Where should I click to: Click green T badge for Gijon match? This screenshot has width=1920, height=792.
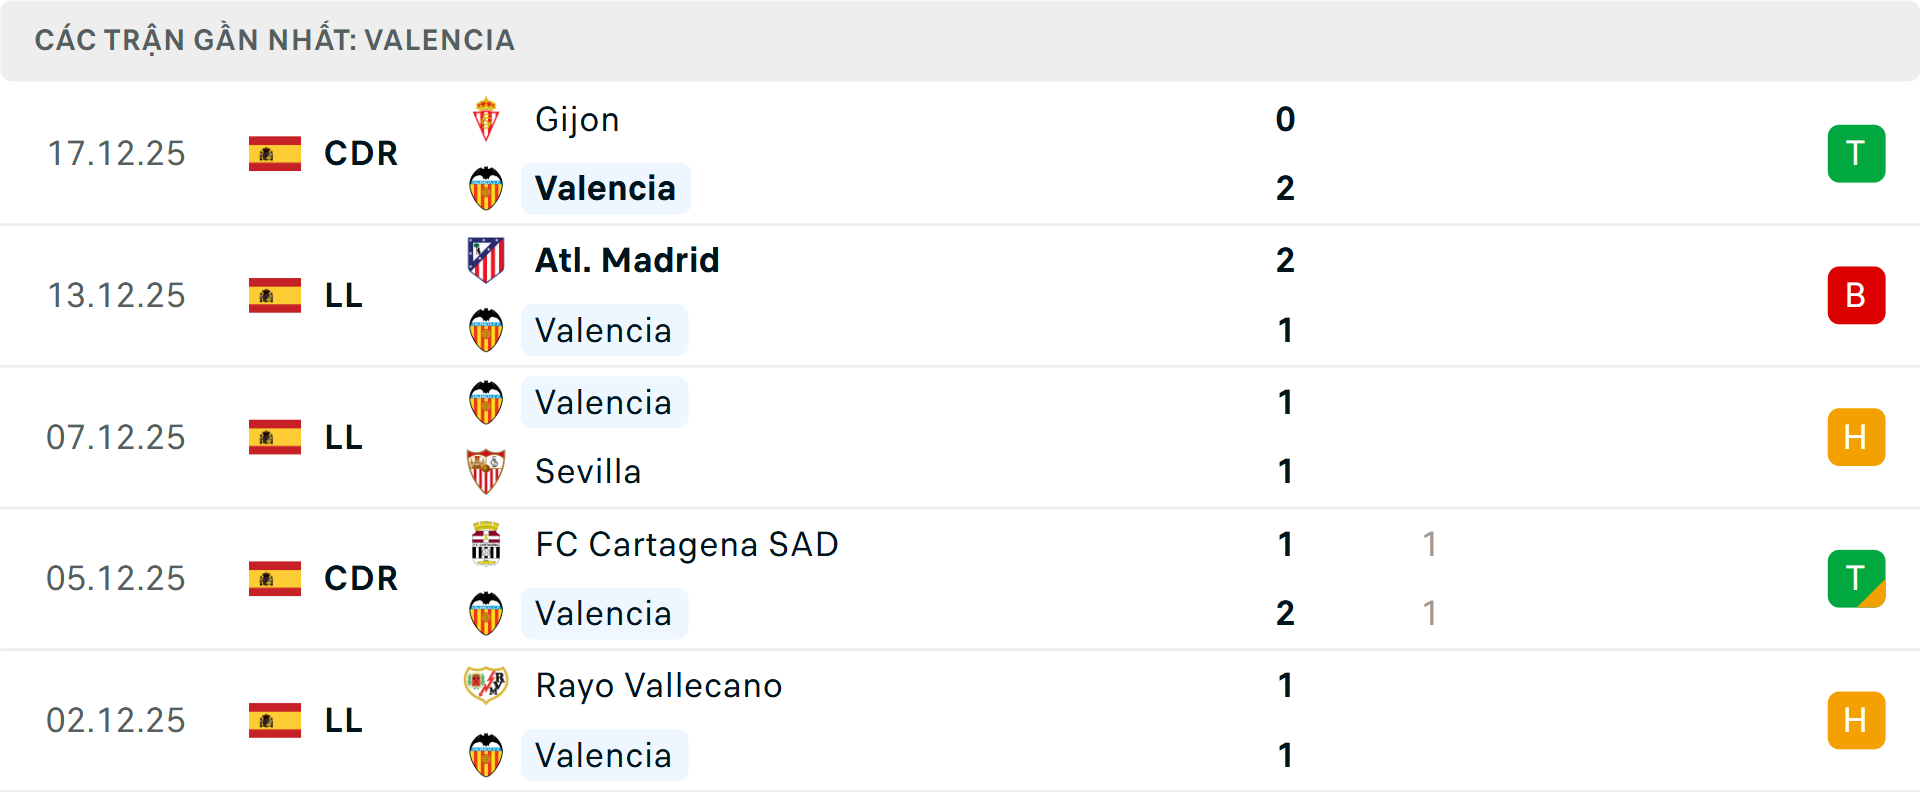click(1856, 153)
